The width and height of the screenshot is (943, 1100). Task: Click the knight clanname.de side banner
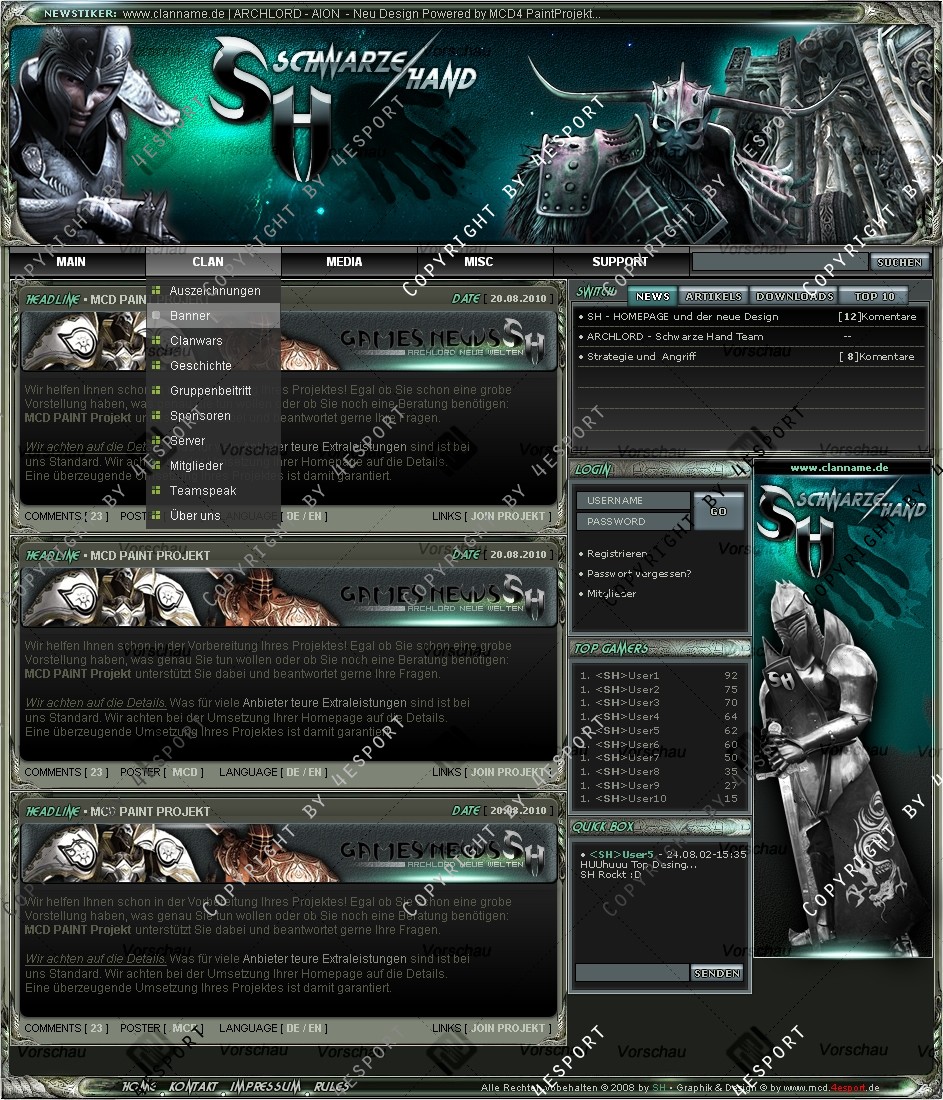[x=842, y=710]
